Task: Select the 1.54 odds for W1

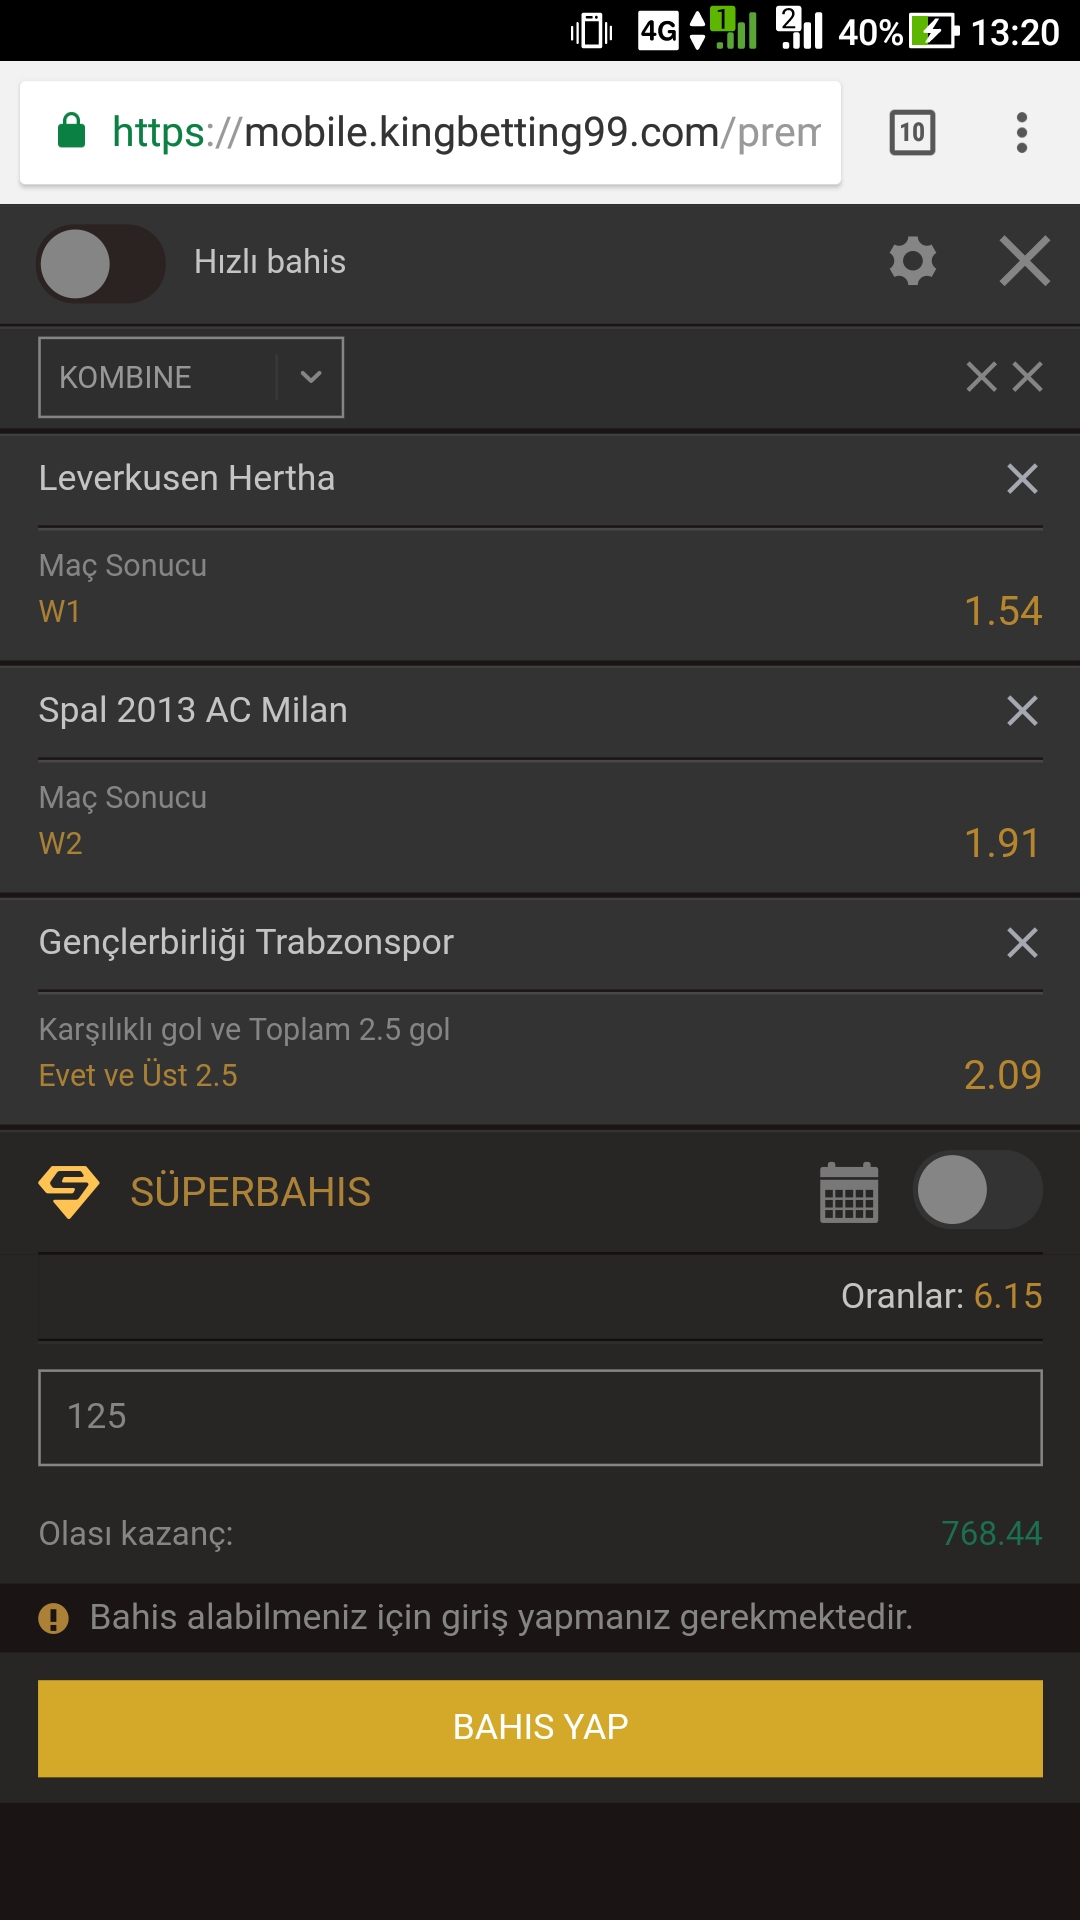Action: (x=1003, y=611)
